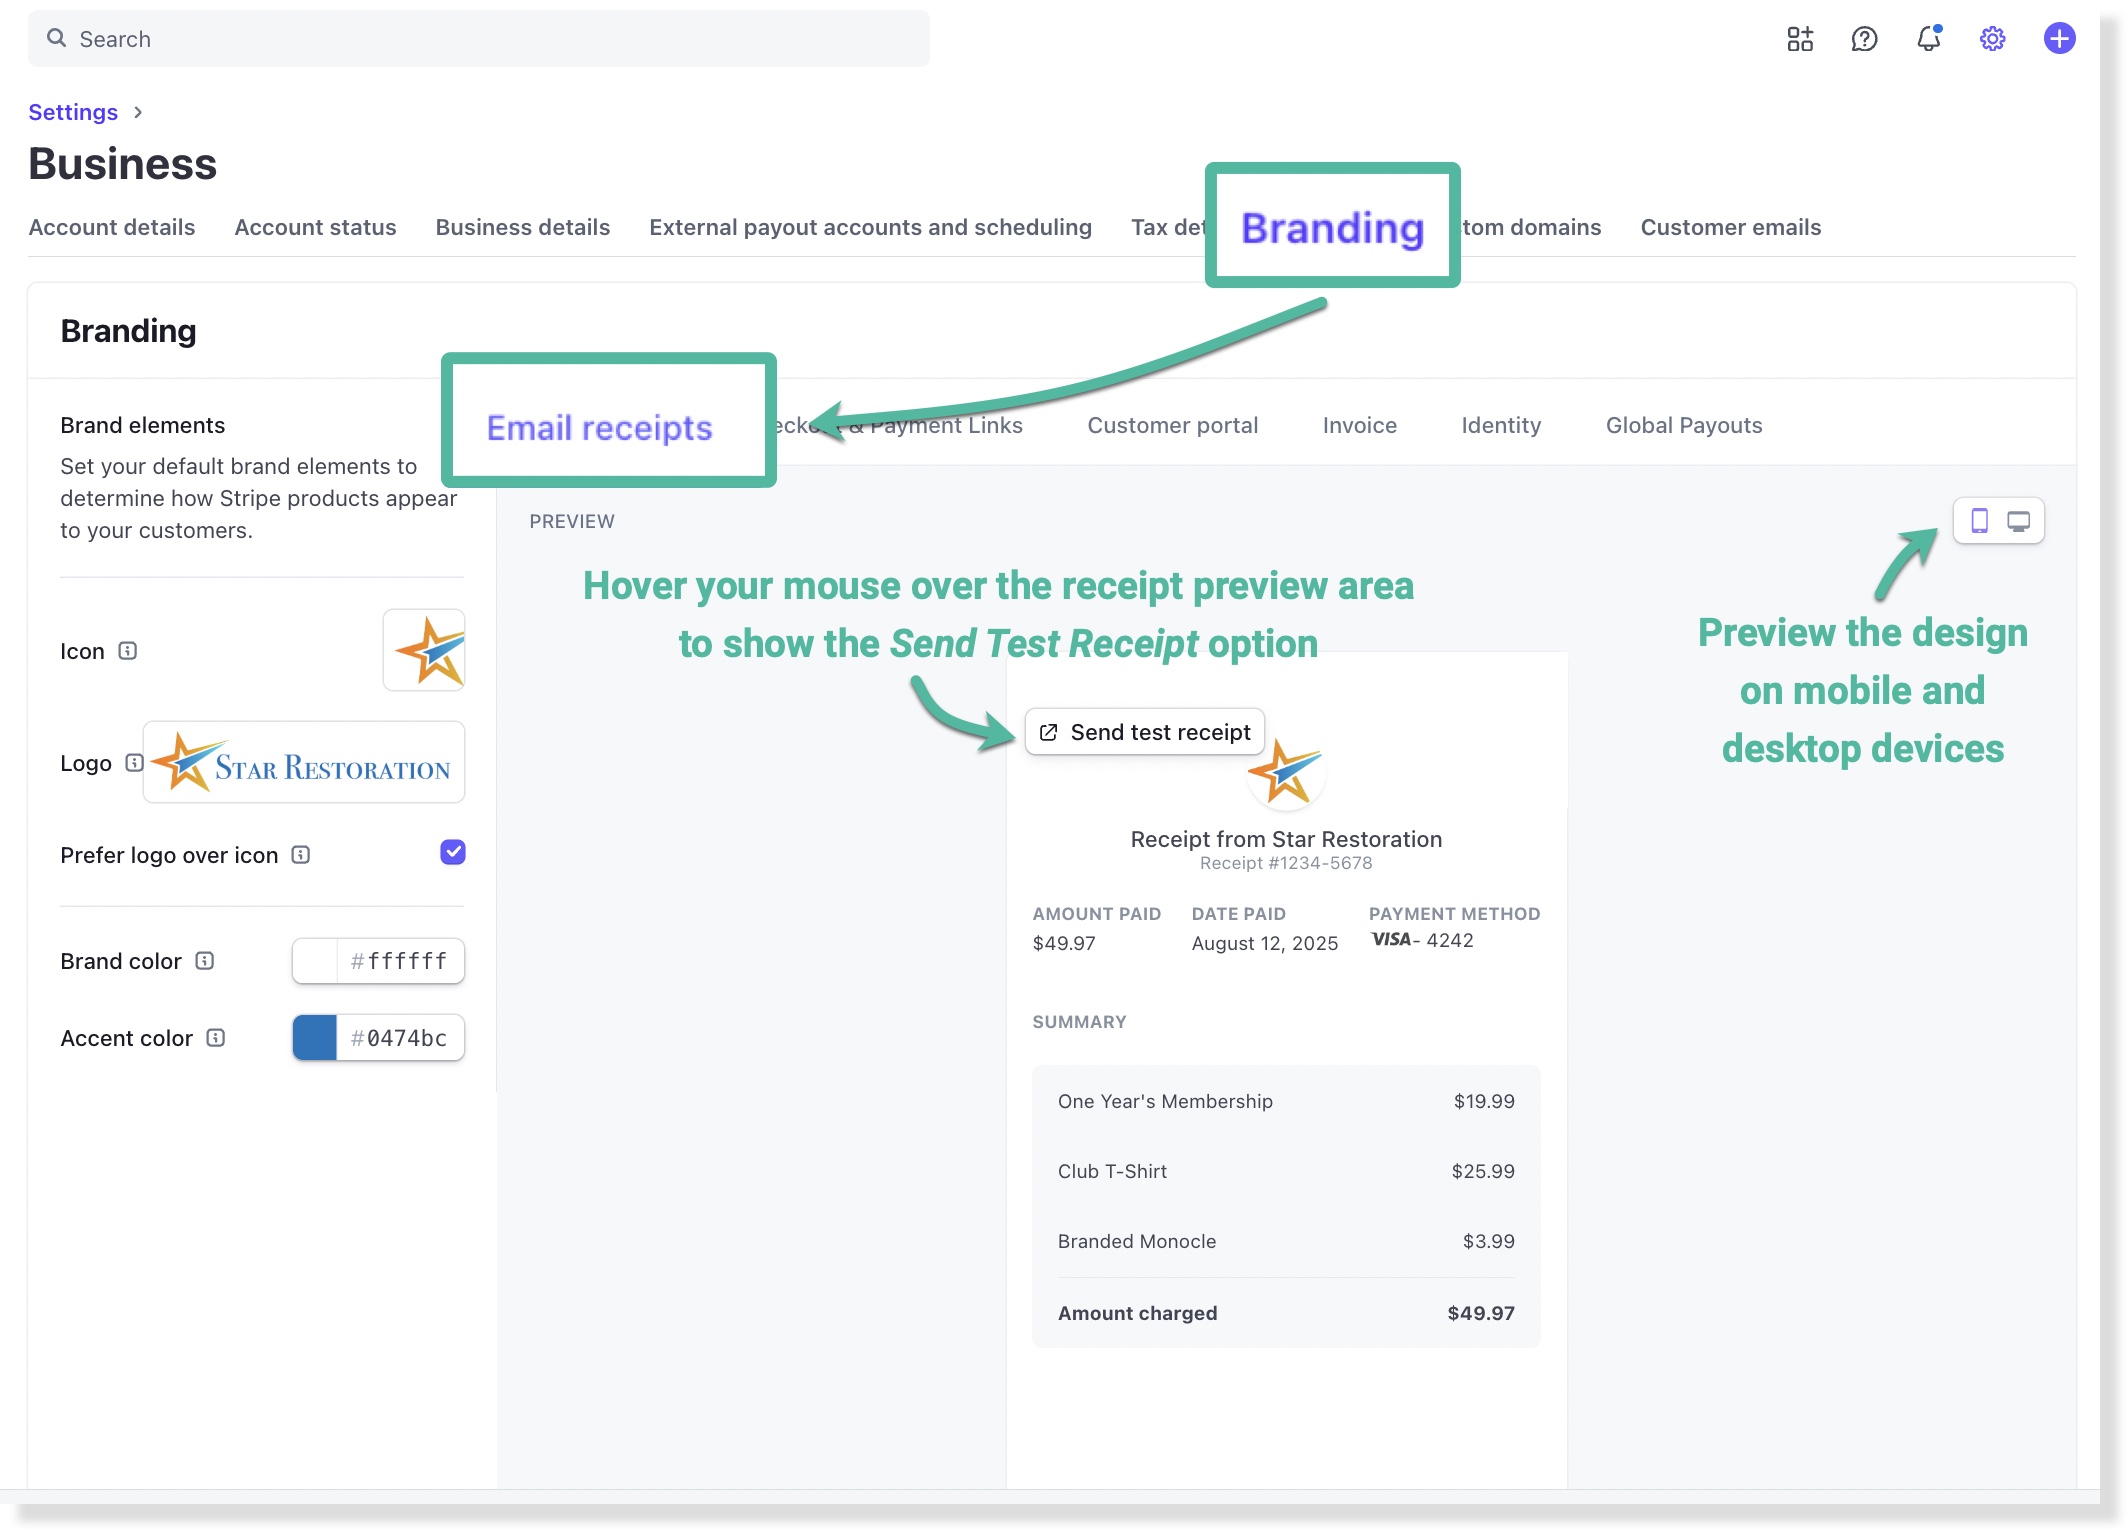The width and height of the screenshot is (2126, 1530).
Task: Open the Customer emails tab
Action: 1730,227
